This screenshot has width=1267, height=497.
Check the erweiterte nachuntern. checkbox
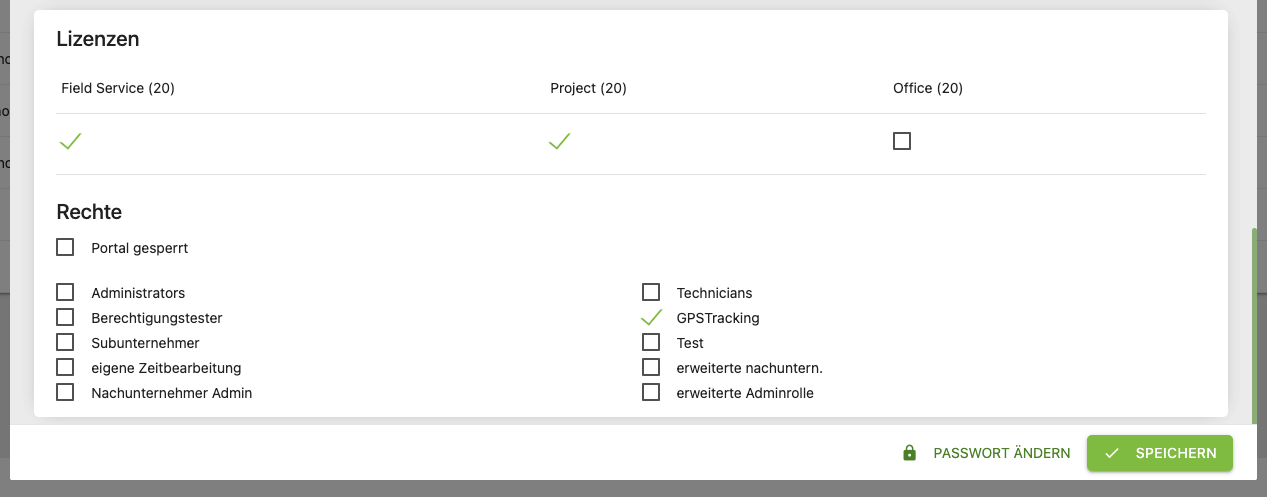651,367
